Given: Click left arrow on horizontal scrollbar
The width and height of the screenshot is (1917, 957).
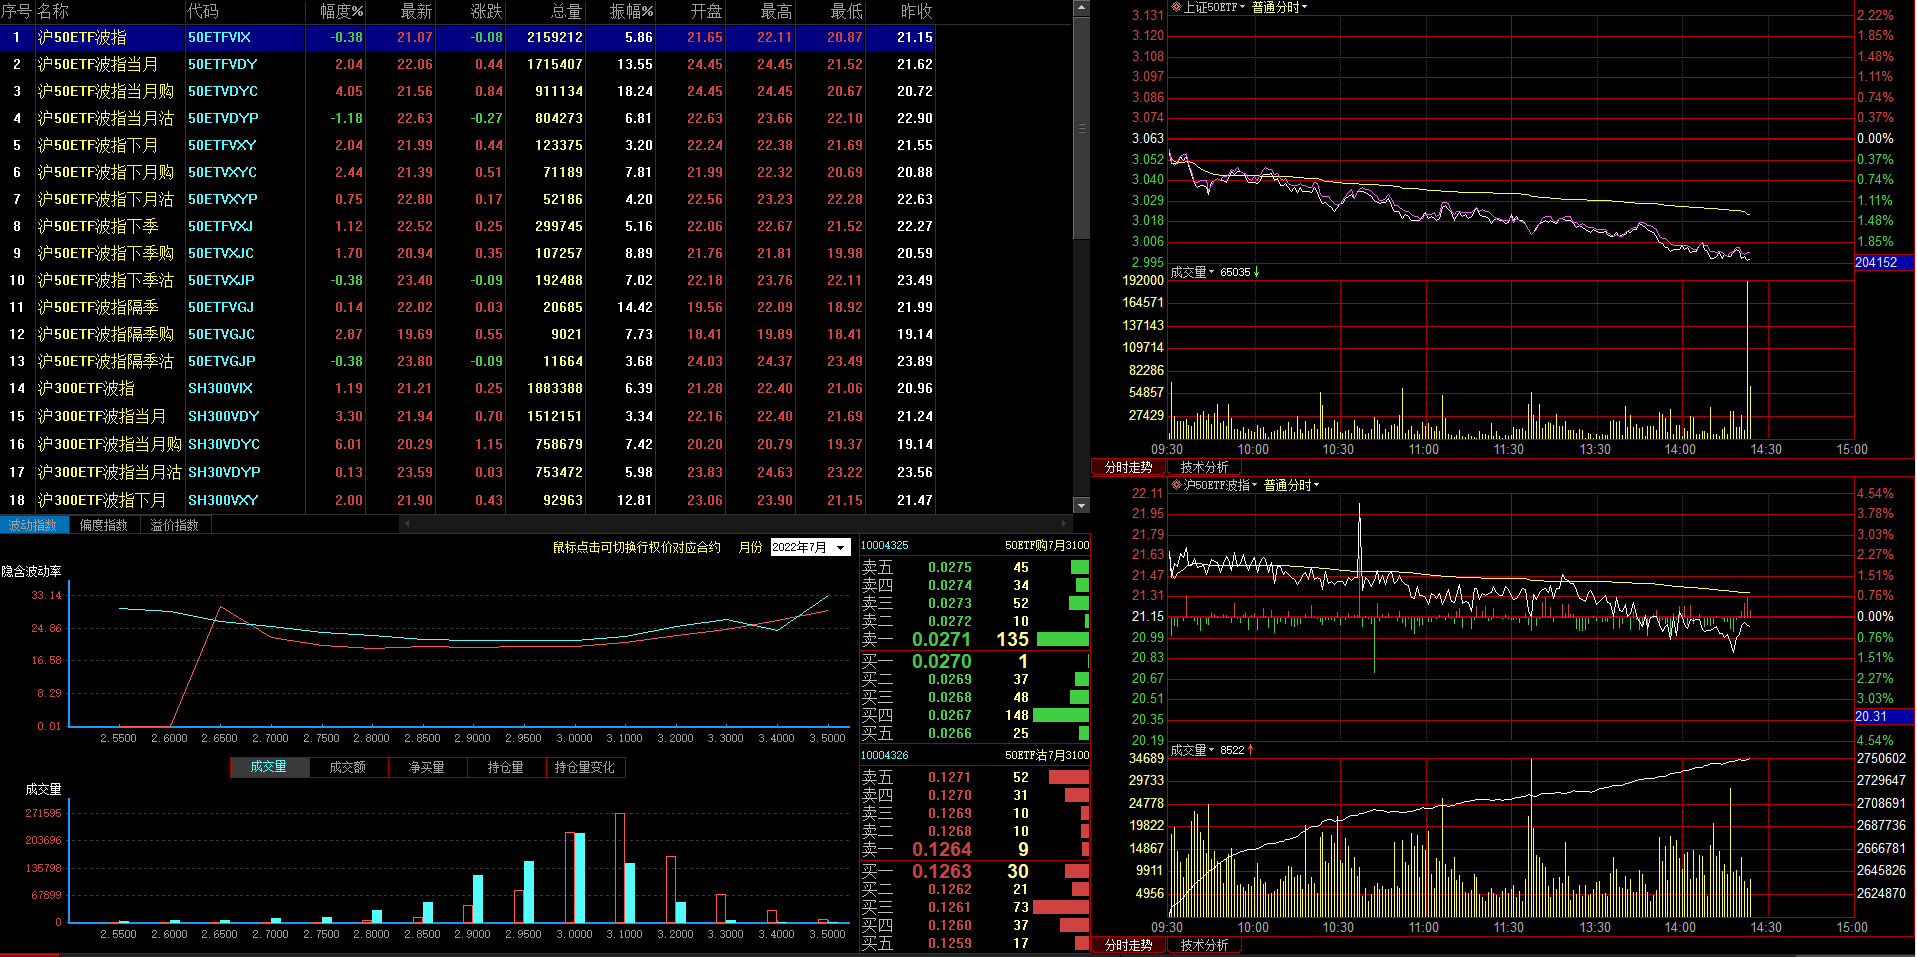Looking at the screenshot, I should (405, 524).
